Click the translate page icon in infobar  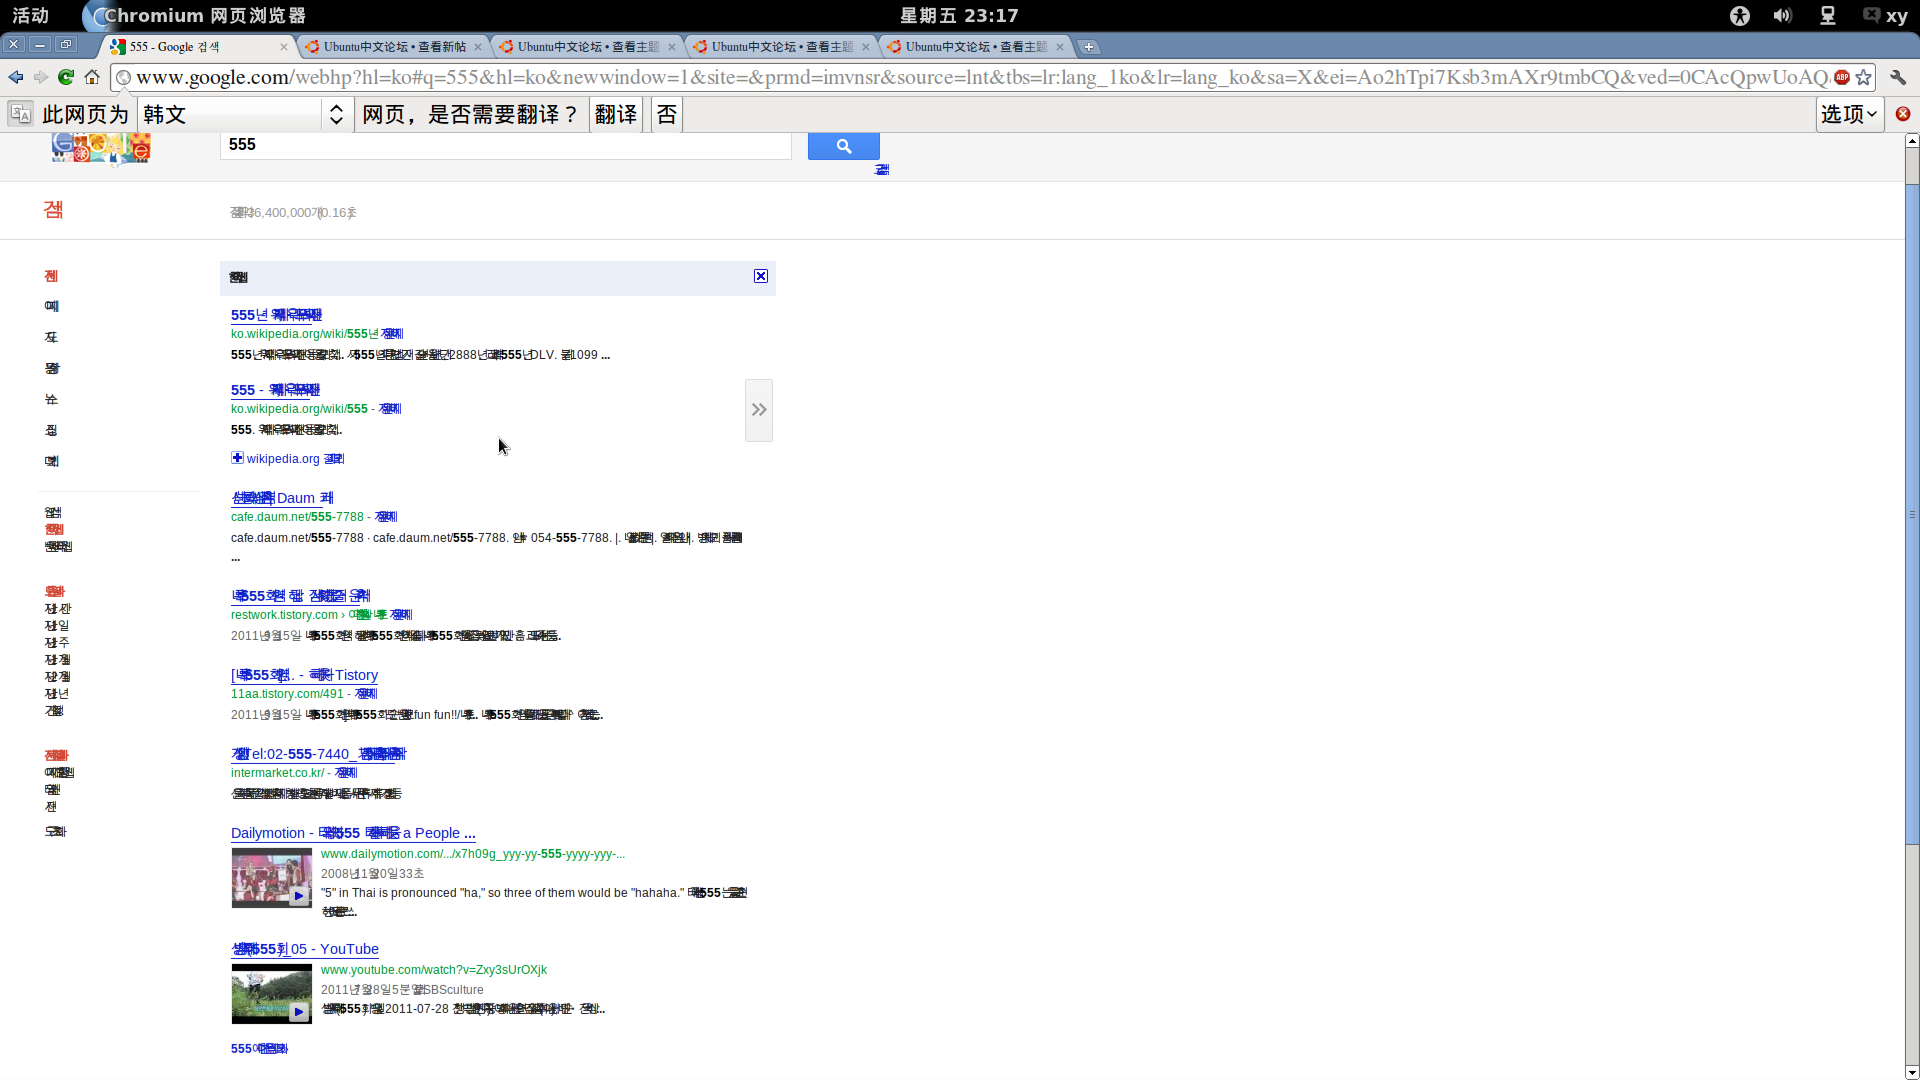[21, 114]
